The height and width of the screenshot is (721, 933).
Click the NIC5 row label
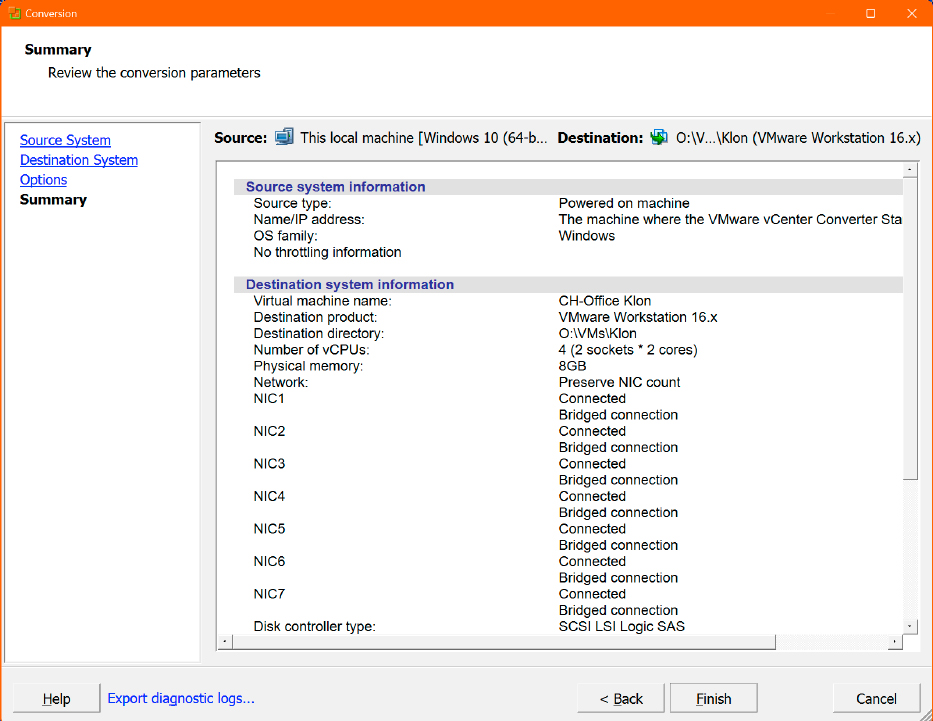[x=269, y=529]
